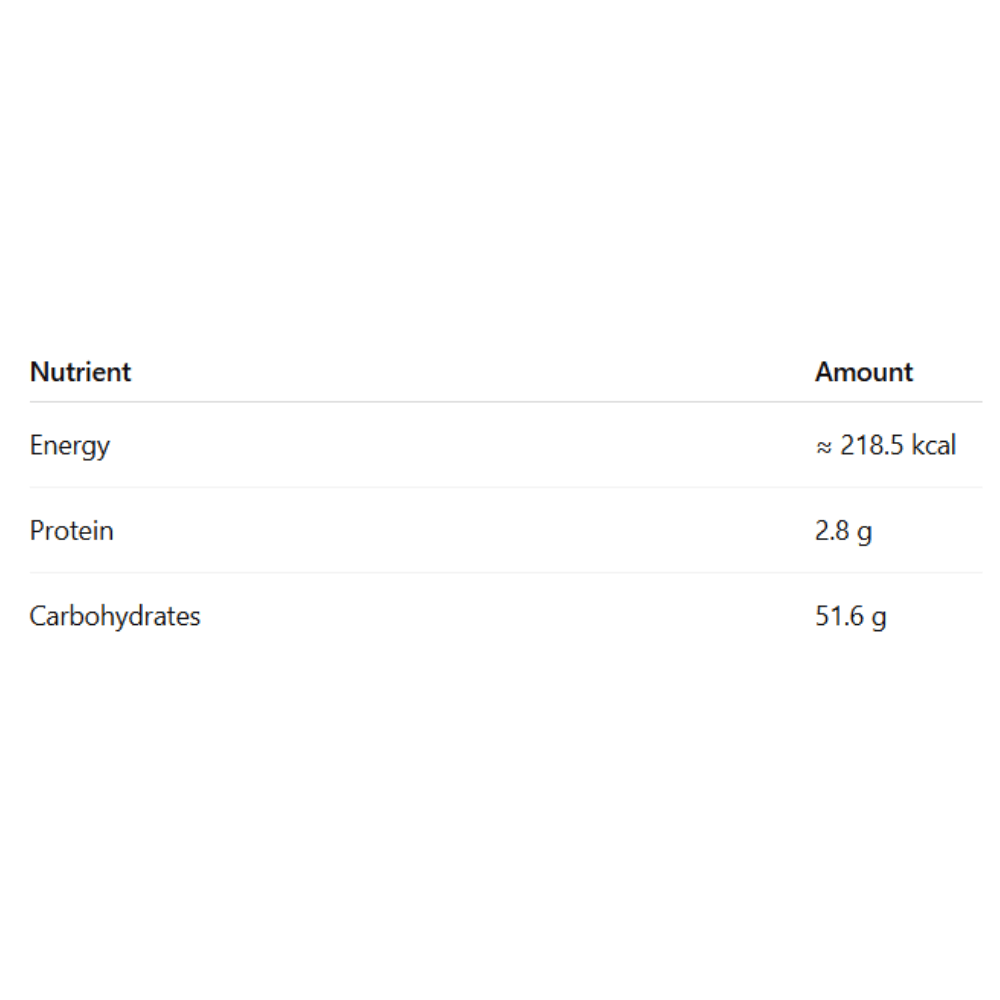Click the "g" unit after 51.6
The image size is (1000, 1000).
879,618
